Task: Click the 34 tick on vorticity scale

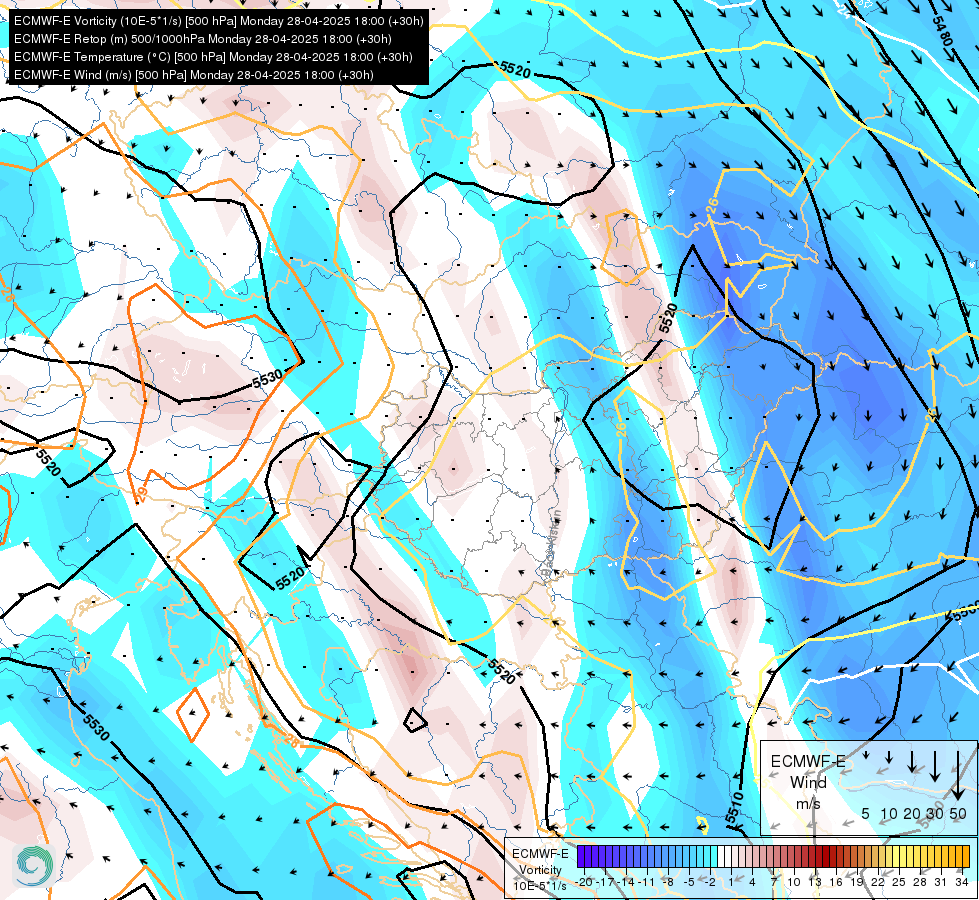Action: click(962, 882)
